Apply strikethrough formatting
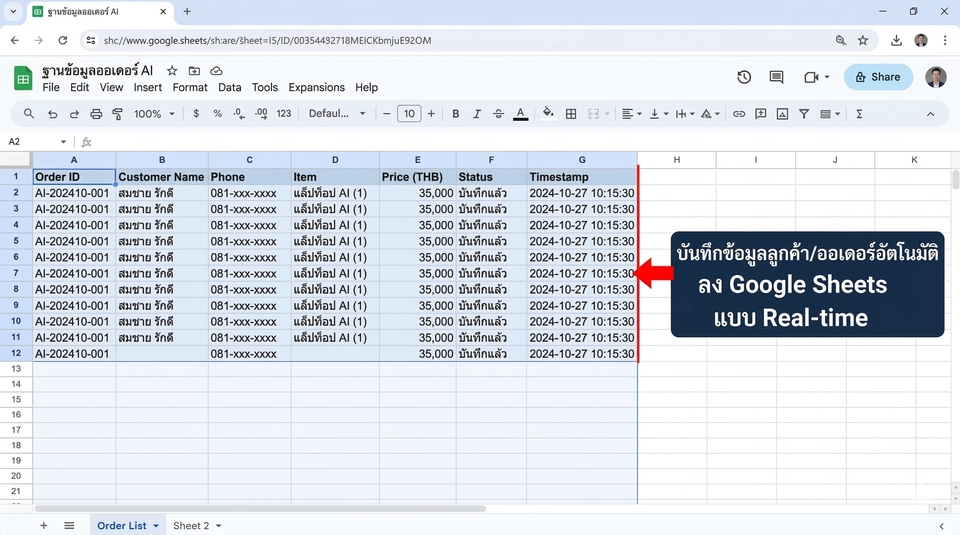This screenshot has width=960, height=535. (498, 114)
